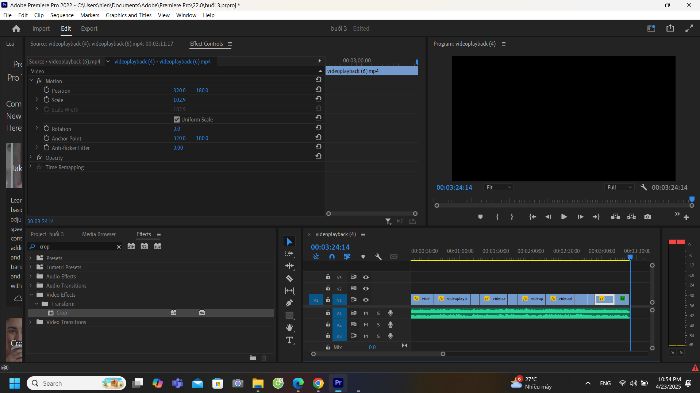The image size is (700, 393).
Task: Reset the Scale parameter
Action: pos(318,98)
